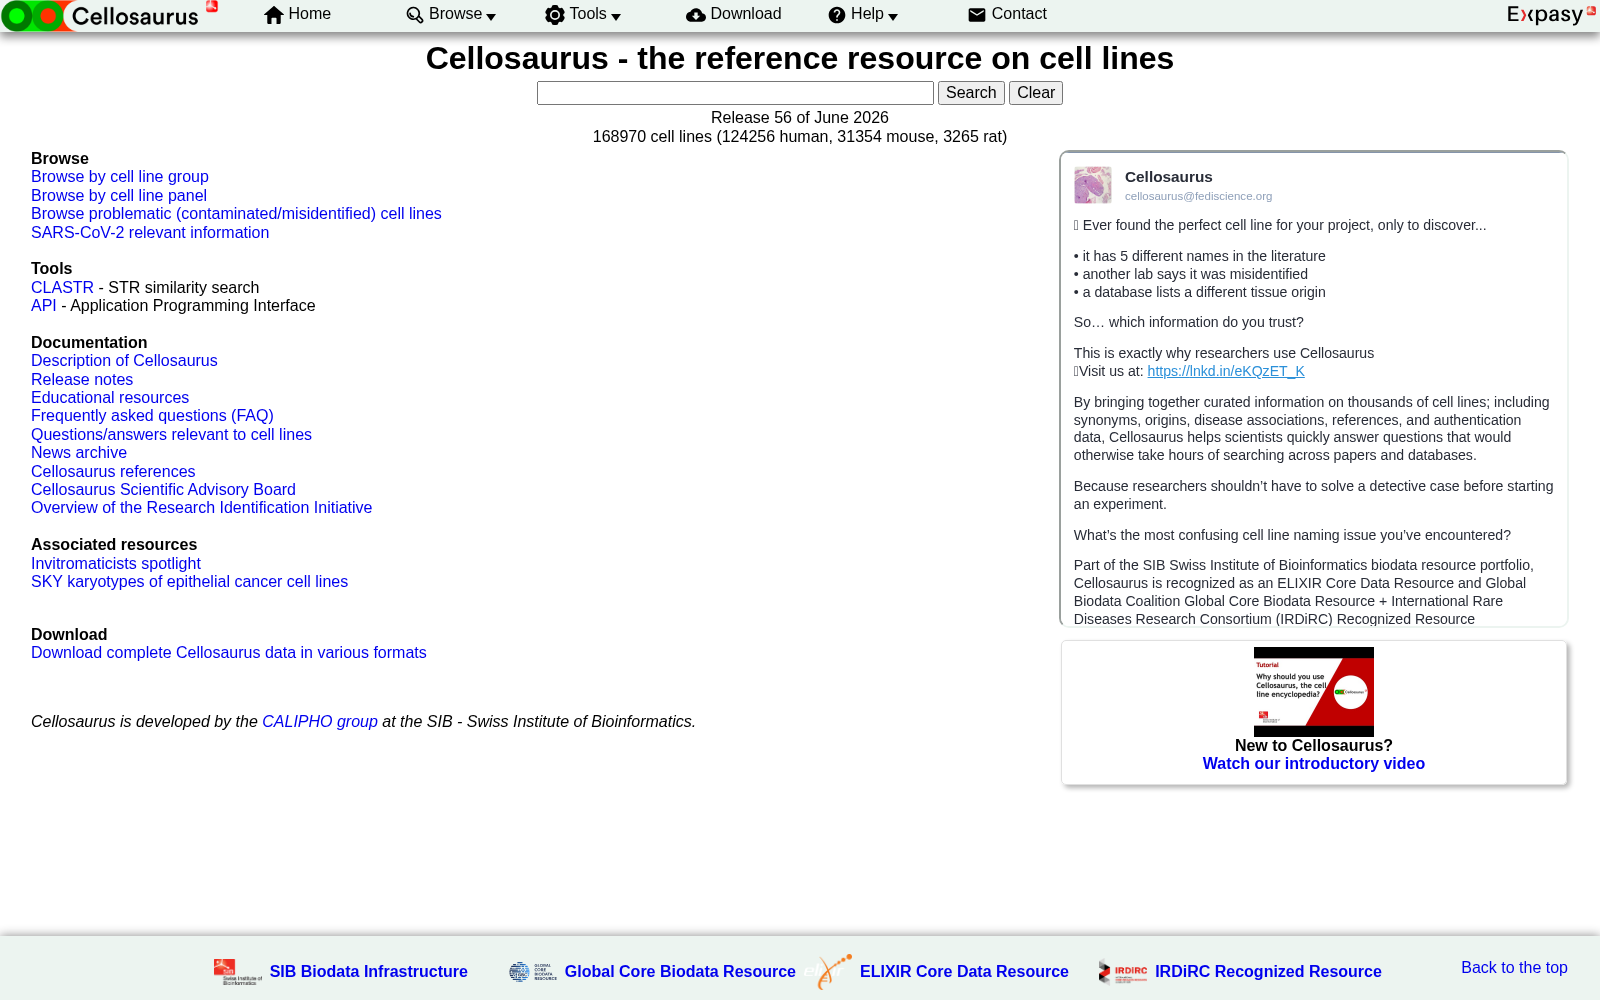This screenshot has height=1000, width=1600.
Task: Open Global Core Biodata Resource footer link
Action: coord(680,972)
